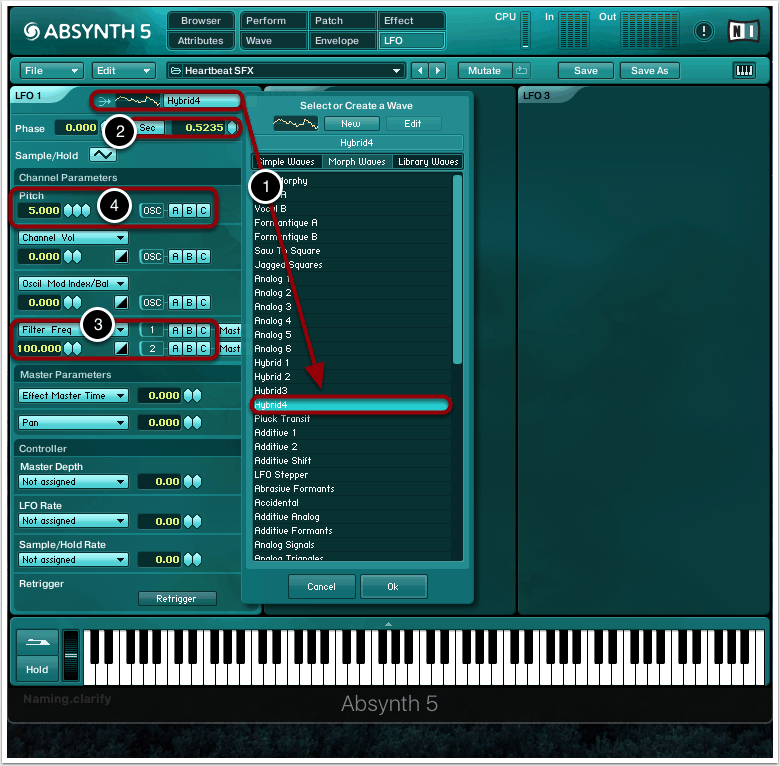Viewport: 780px width, 766px height.
Task: Toggle the Channel Vol invert square
Action: (120, 257)
